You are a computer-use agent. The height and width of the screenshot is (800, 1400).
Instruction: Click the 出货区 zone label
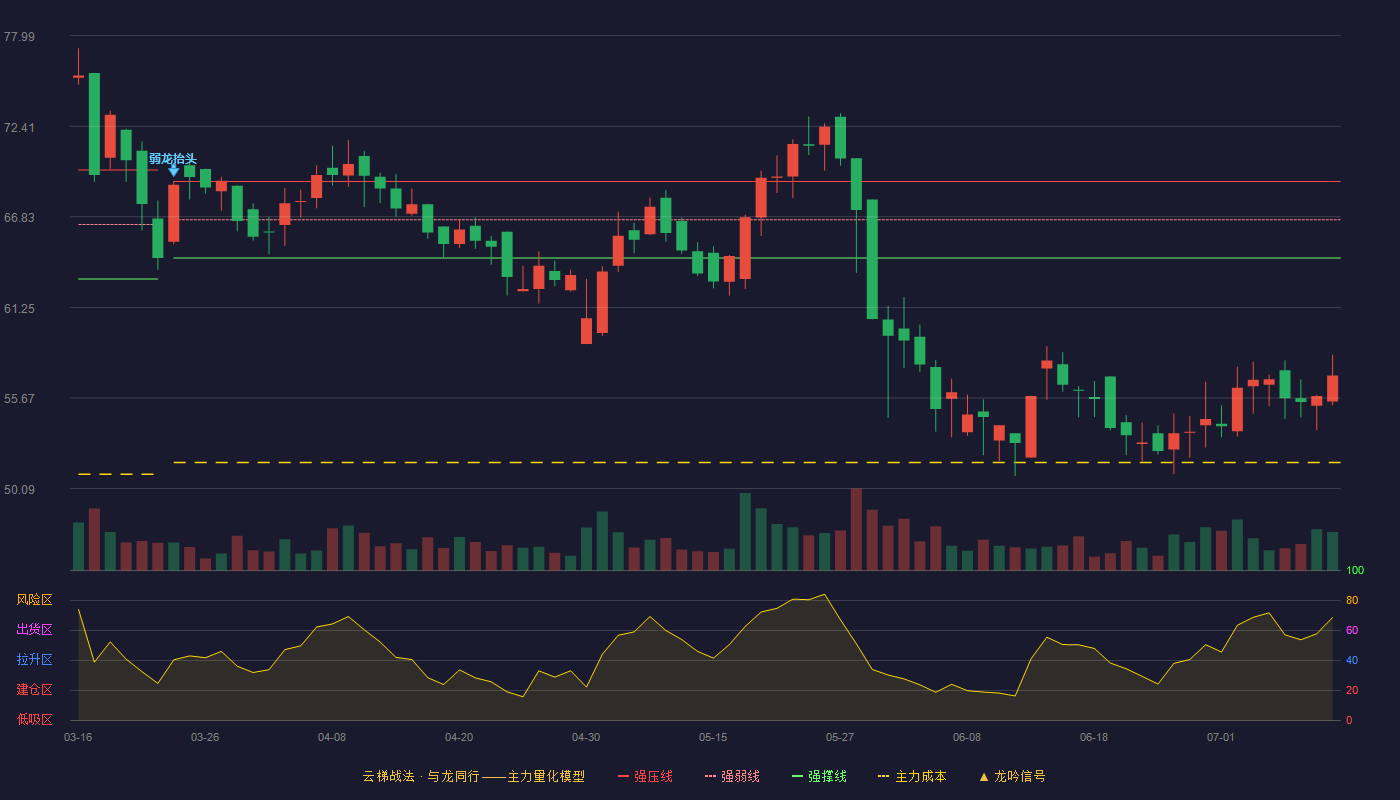pyautogui.click(x=34, y=630)
